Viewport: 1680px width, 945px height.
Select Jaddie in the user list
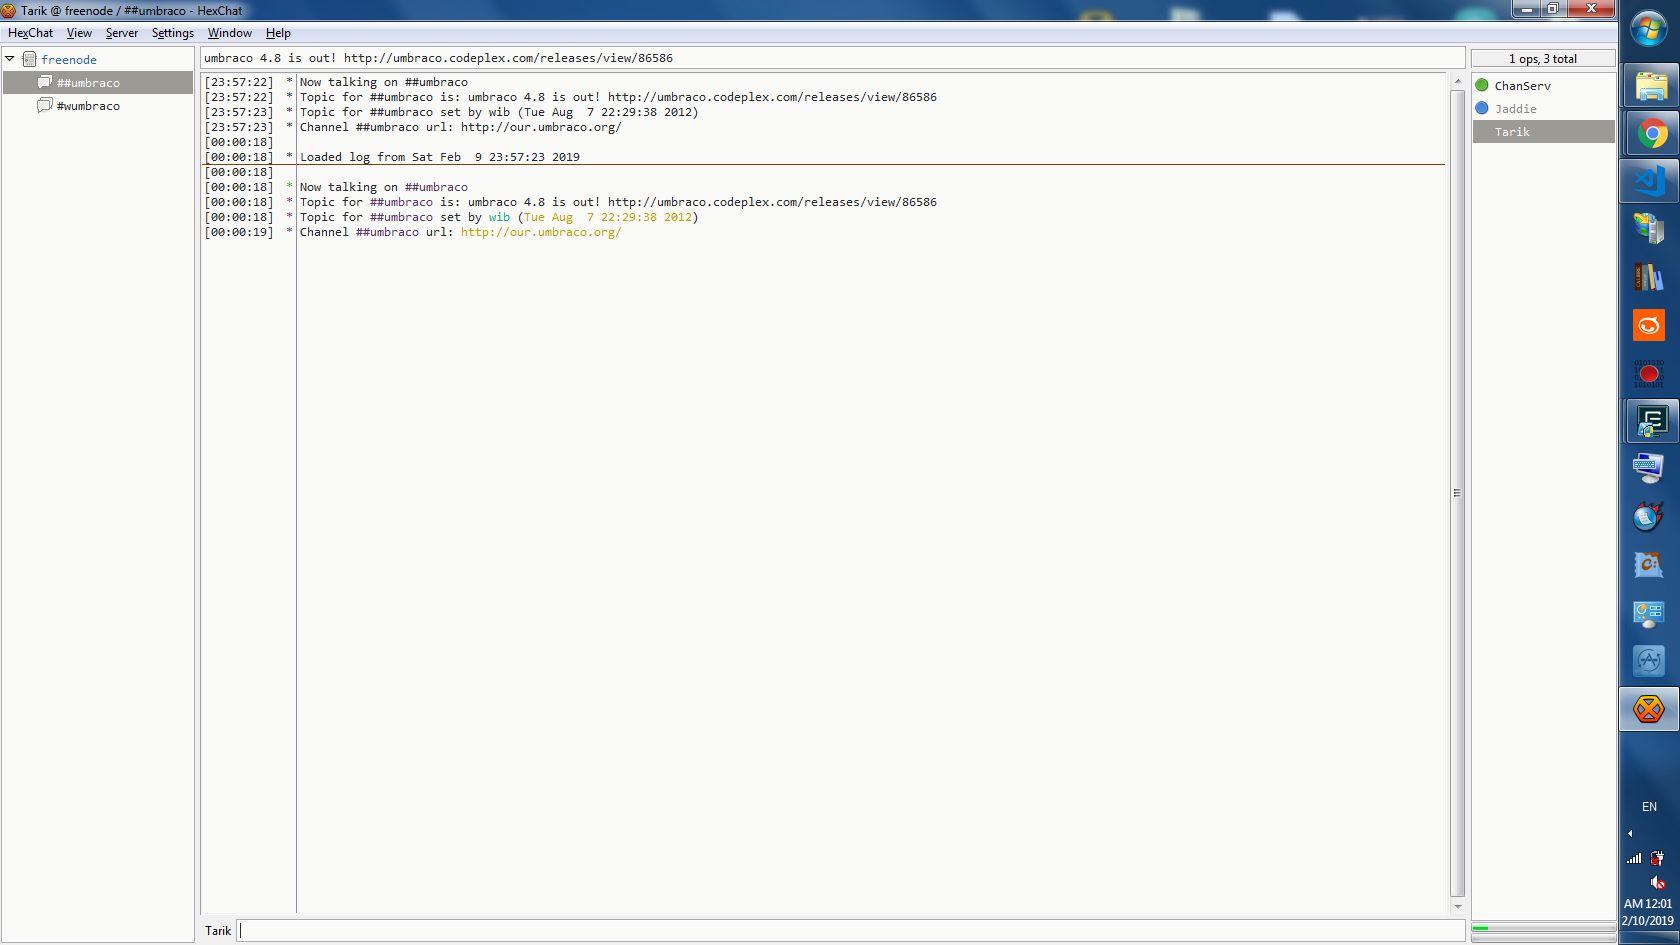pos(1543,109)
